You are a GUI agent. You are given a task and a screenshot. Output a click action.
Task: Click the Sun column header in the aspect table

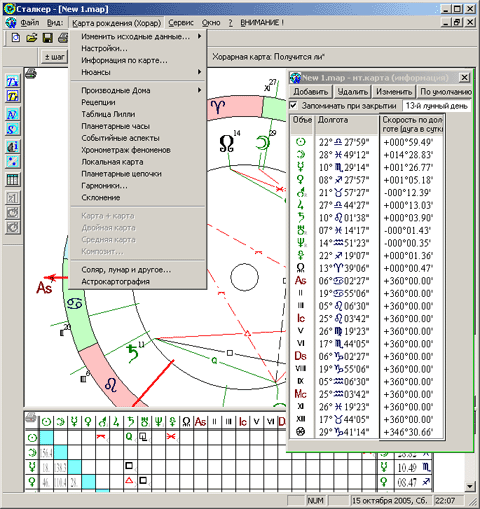[46, 422]
